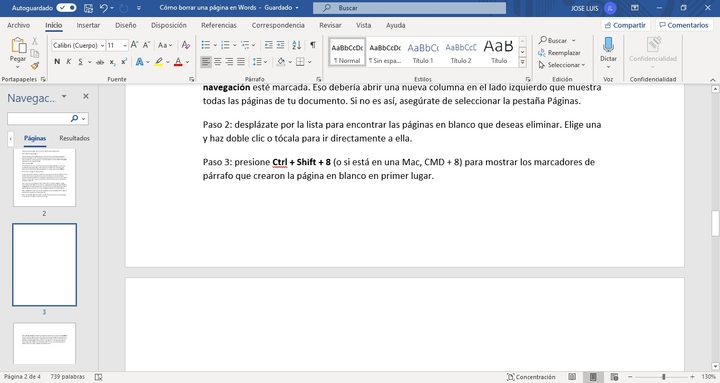Click the Cut scissors icon

coord(35,41)
